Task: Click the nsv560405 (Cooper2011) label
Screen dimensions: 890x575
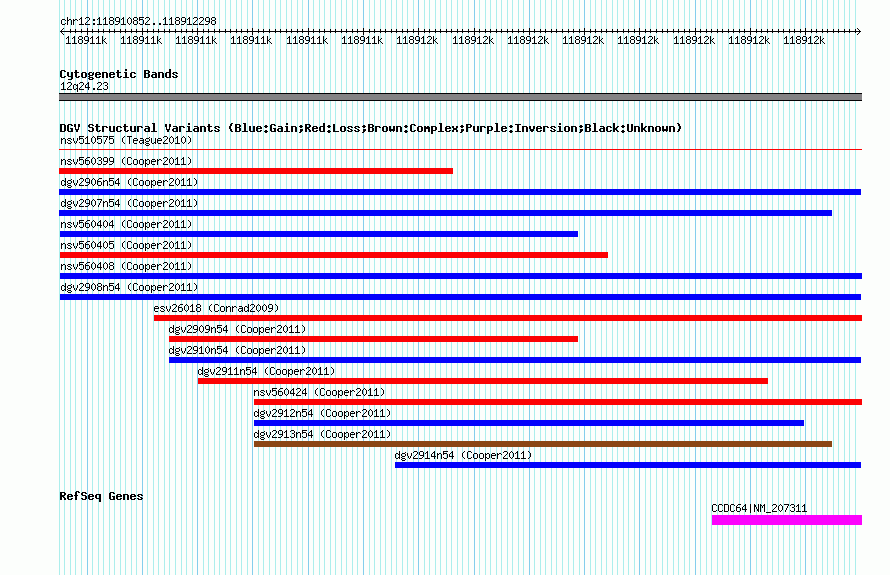Action: (126, 245)
